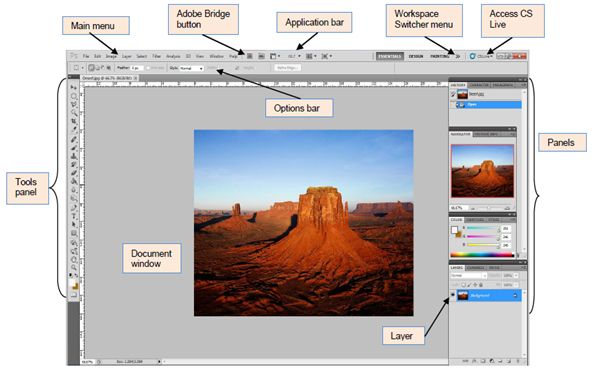Select the Crop tool in Tools panel

(74, 121)
